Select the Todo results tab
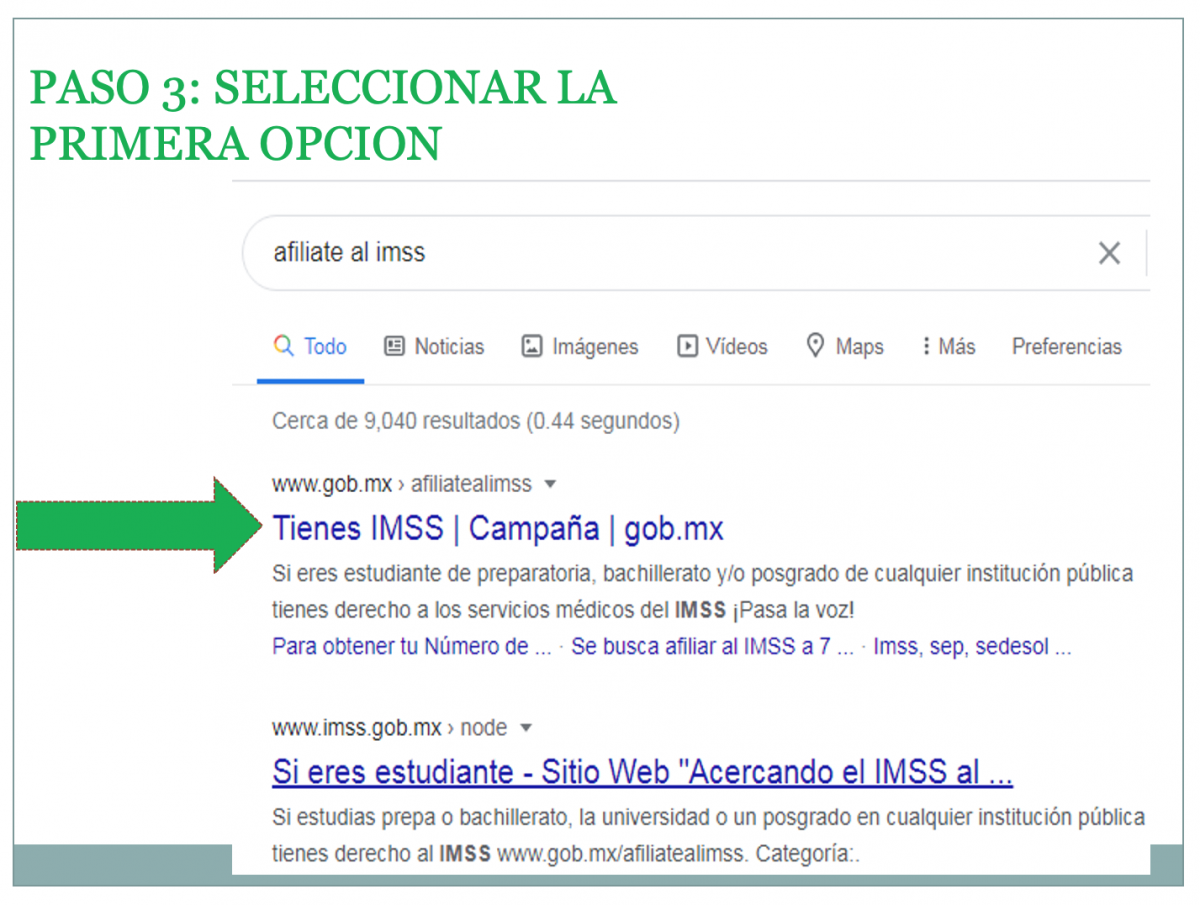This screenshot has width=1200, height=905. point(311,347)
